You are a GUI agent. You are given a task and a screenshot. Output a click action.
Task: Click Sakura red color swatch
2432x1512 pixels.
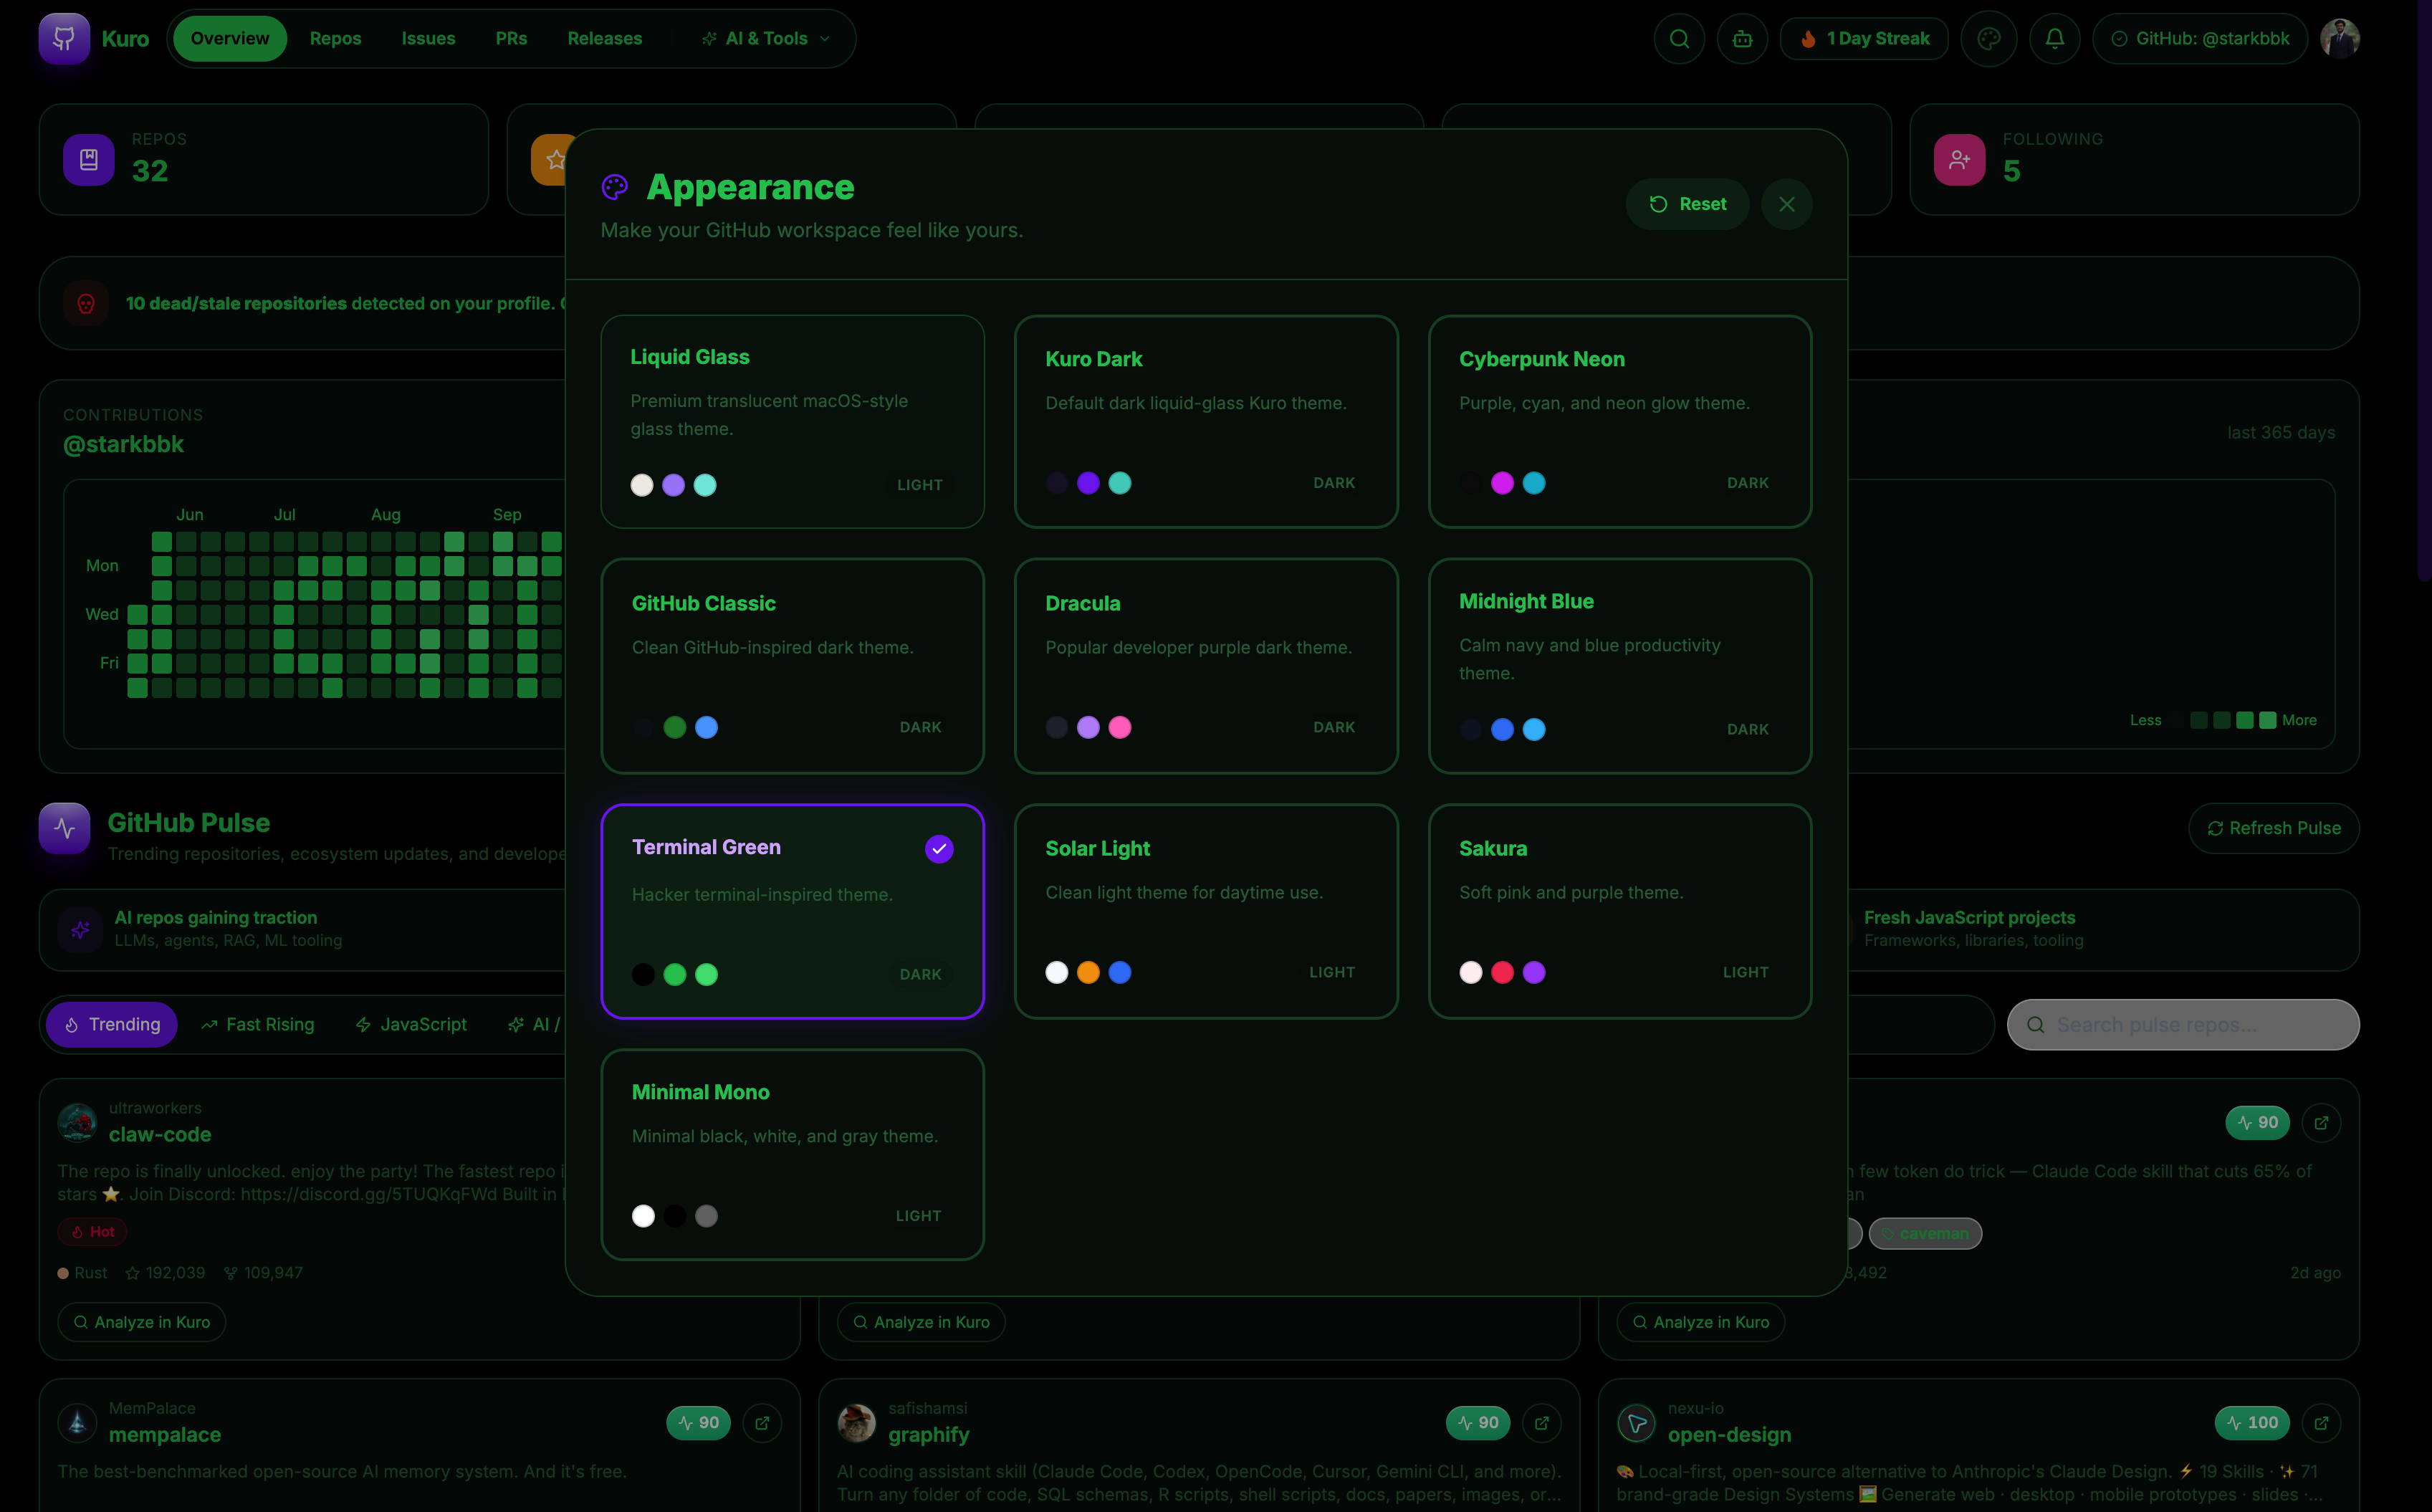point(1502,972)
